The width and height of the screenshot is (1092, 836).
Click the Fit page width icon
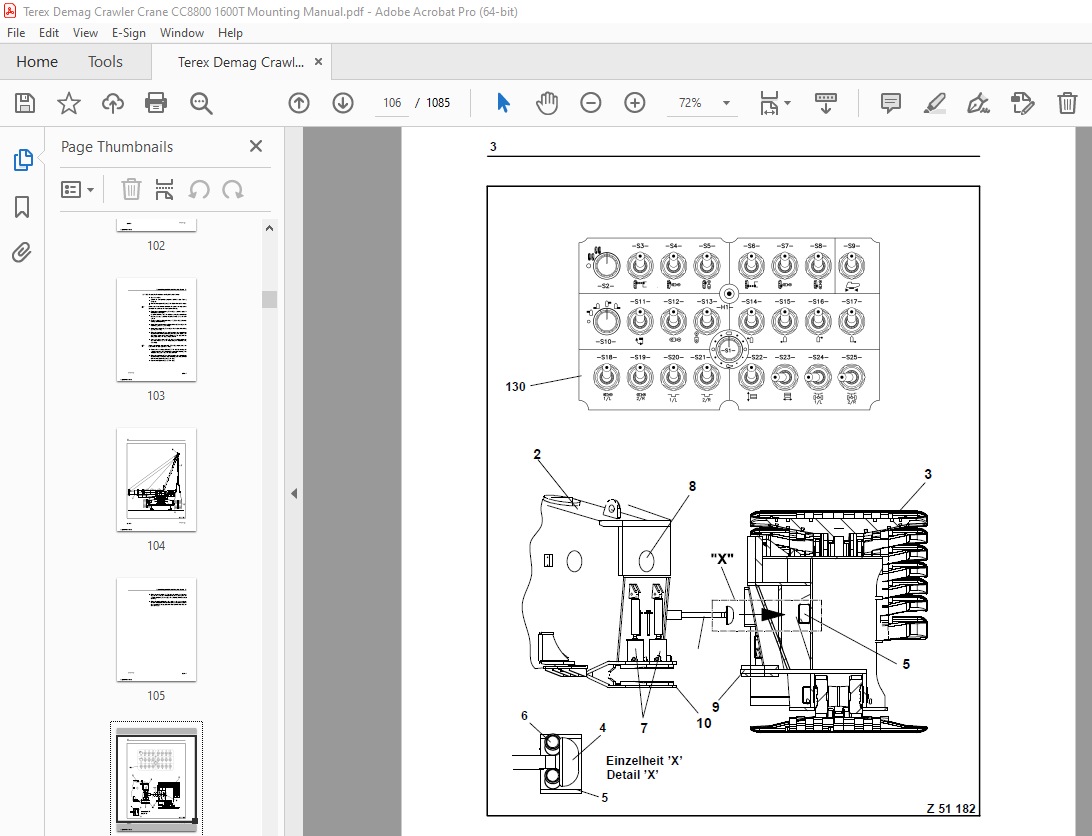click(x=770, y=103)
